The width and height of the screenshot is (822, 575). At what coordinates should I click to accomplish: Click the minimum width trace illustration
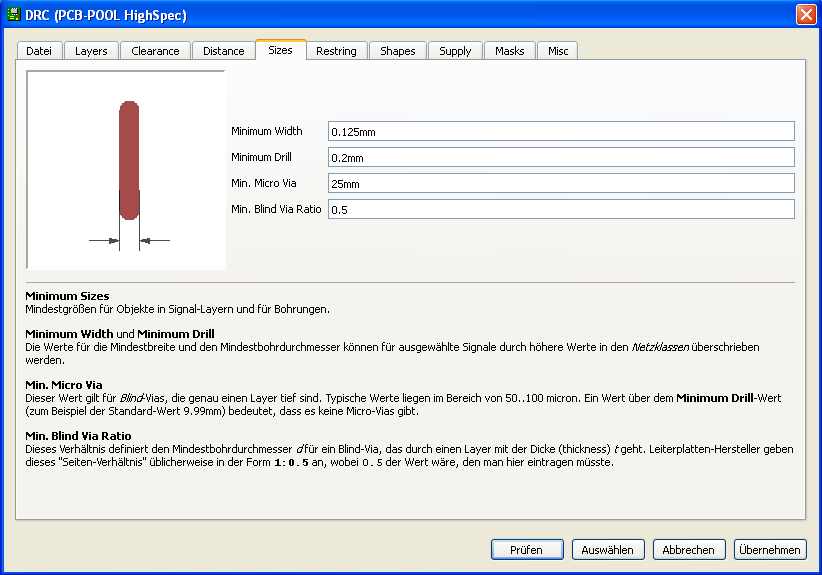pyautogui.click(x=126, y=170)
